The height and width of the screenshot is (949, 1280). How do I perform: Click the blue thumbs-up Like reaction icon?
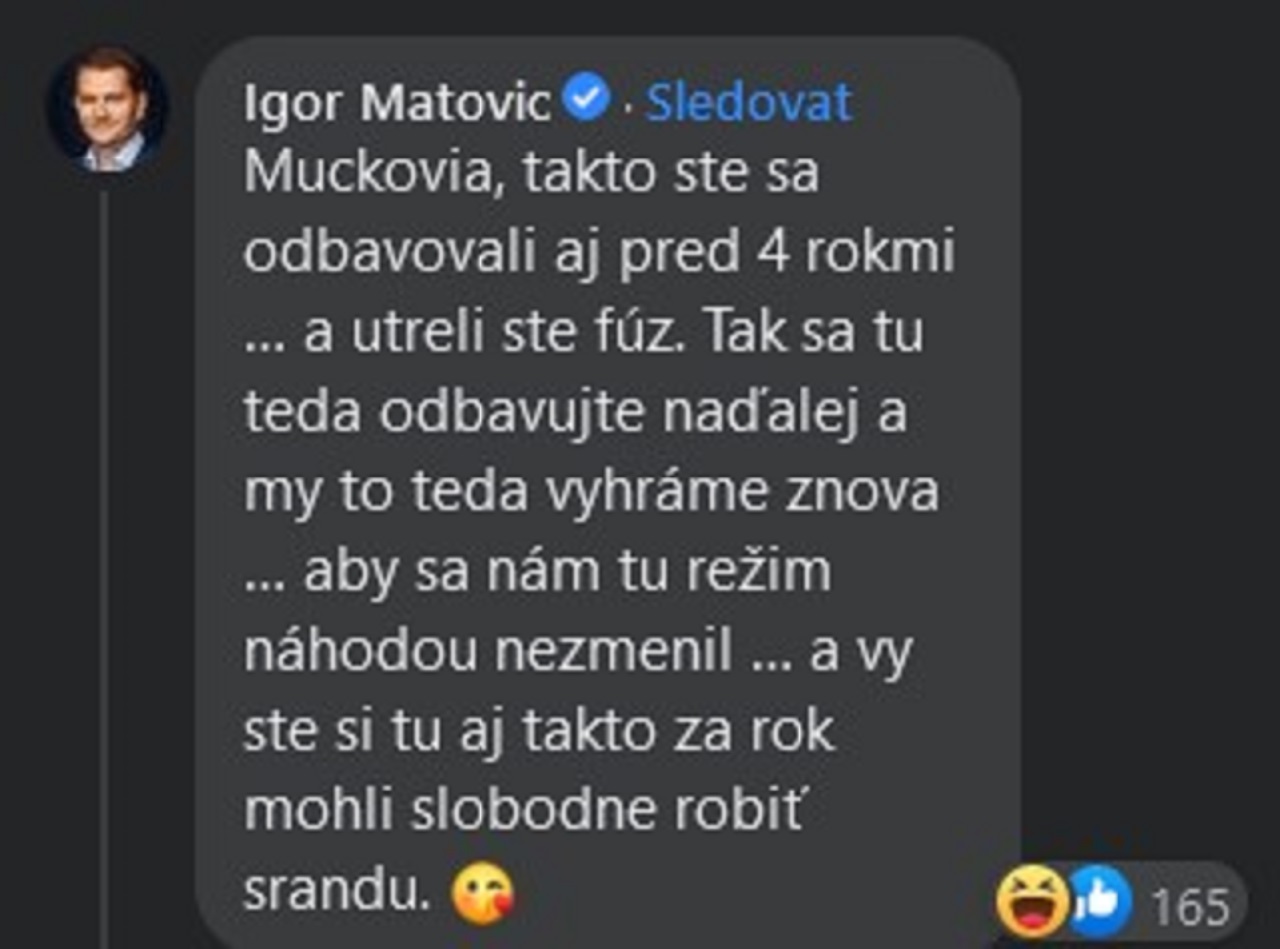pyautogui.click(x=1097, y=900)
